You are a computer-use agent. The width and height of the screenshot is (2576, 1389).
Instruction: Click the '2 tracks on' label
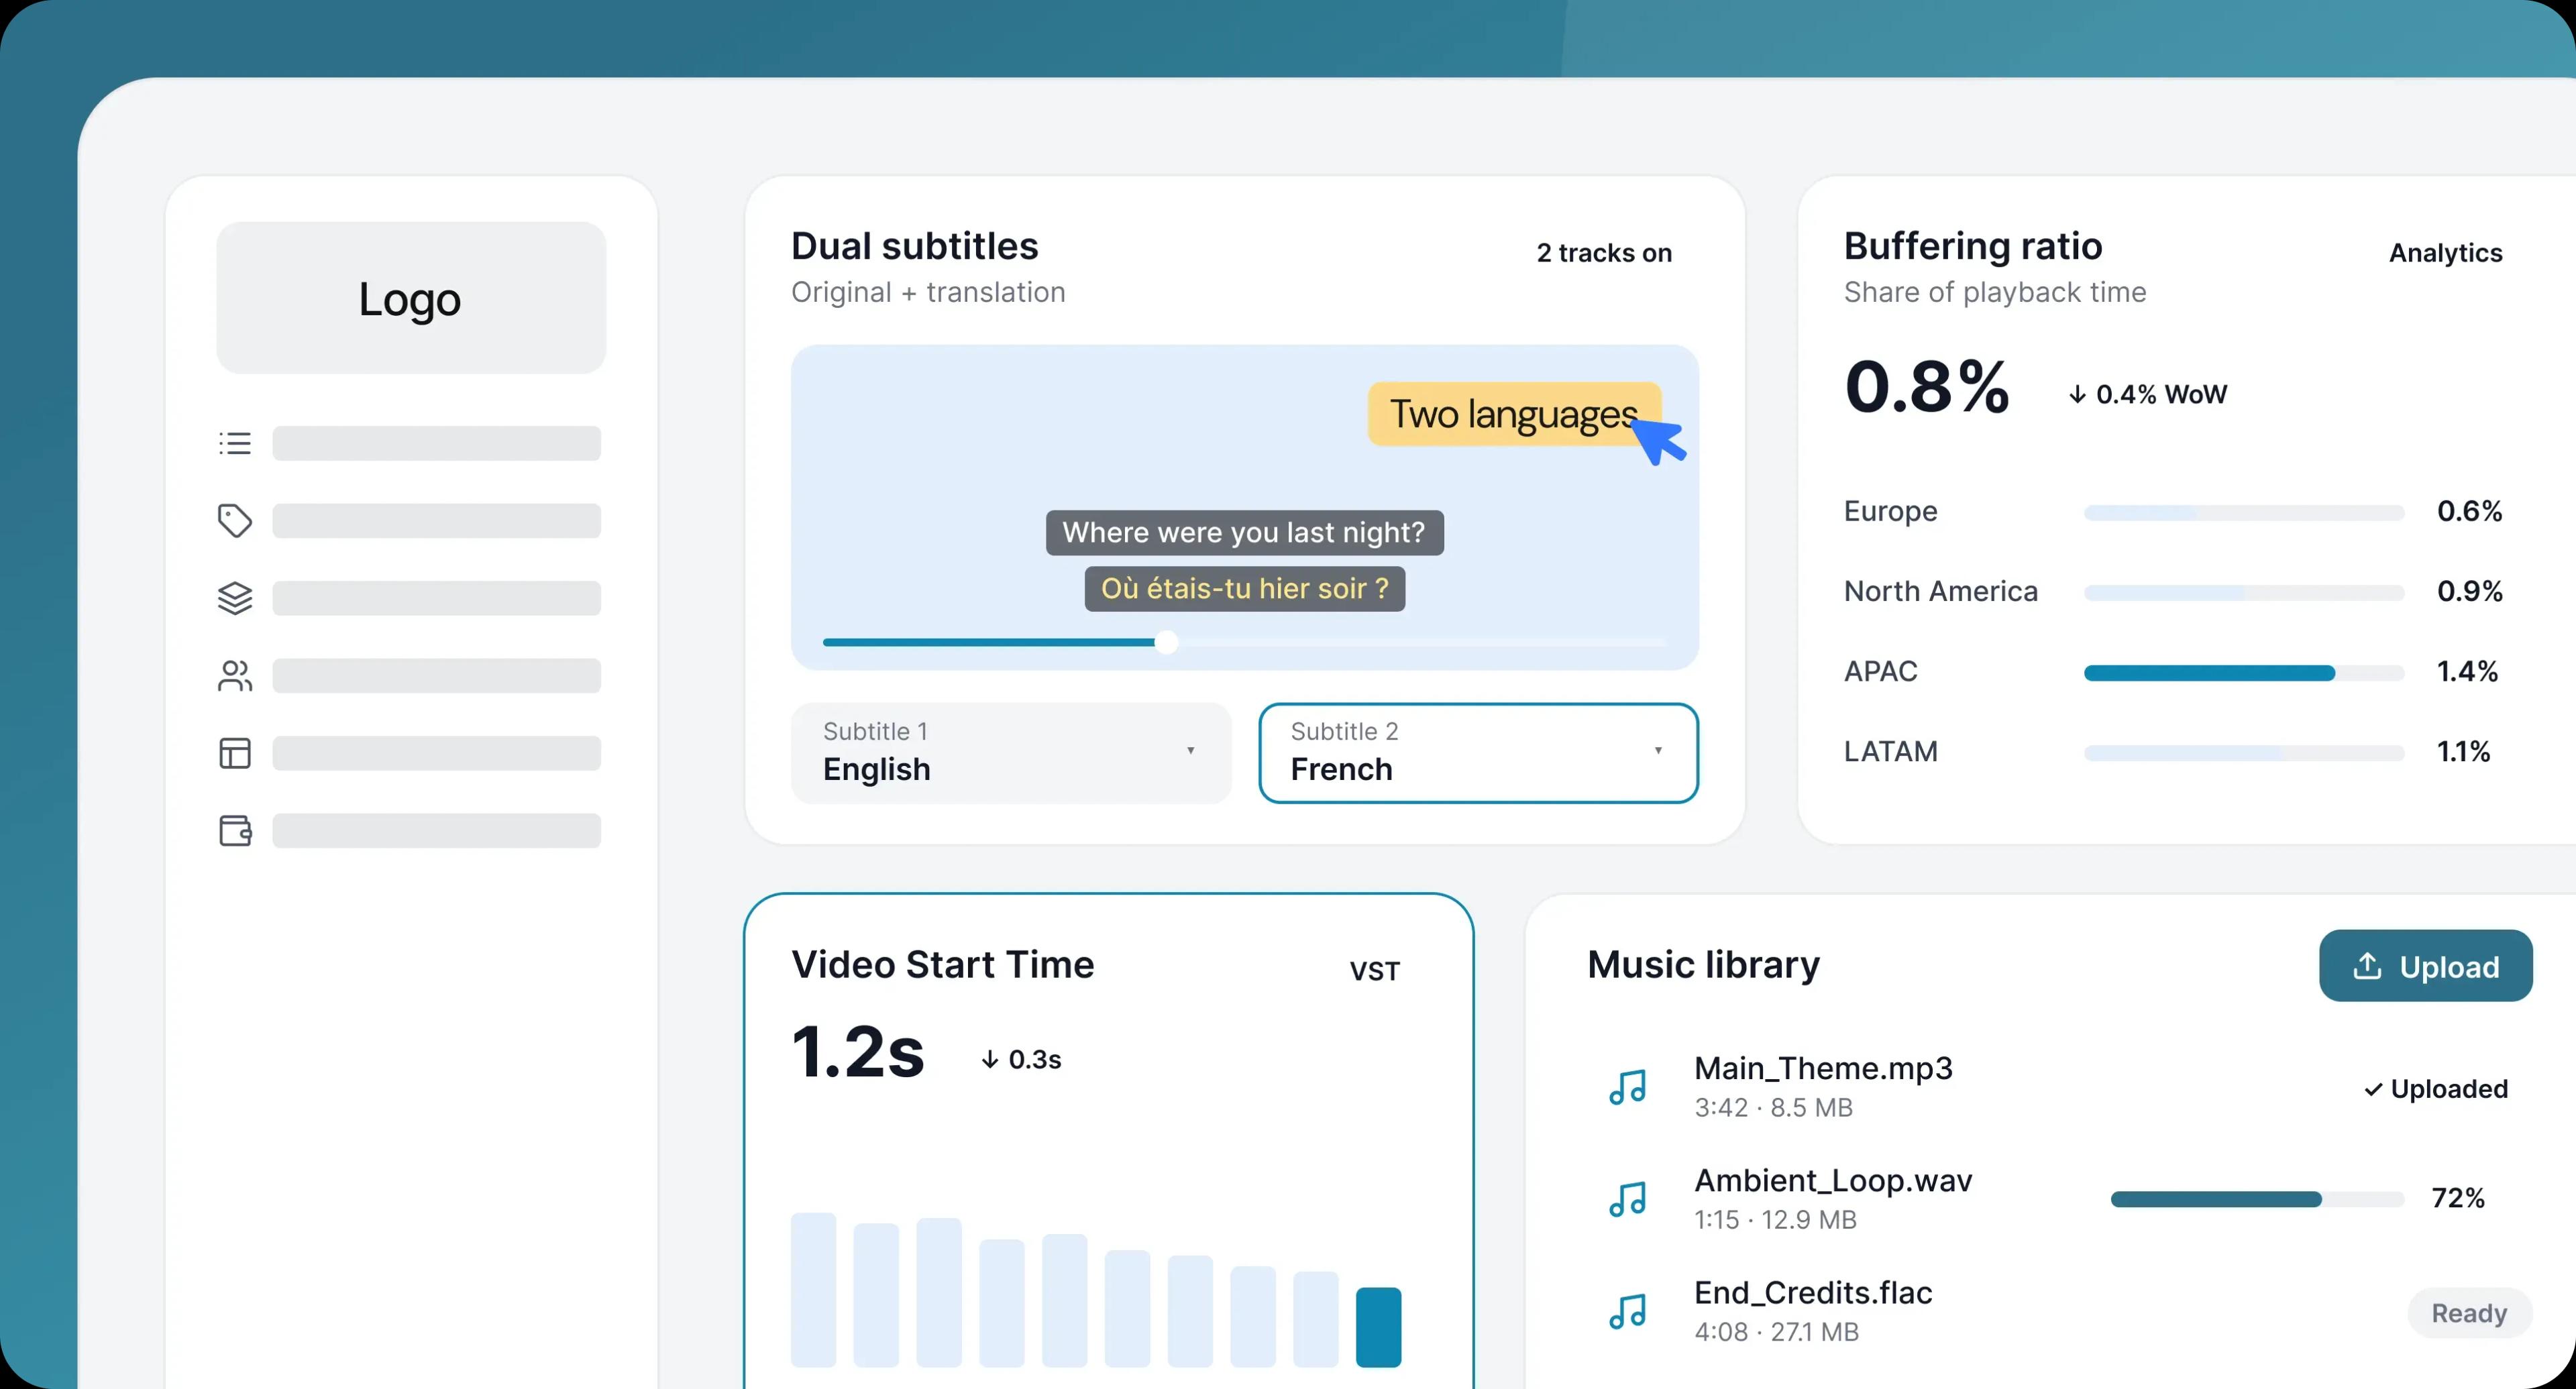coord(1604,253)
